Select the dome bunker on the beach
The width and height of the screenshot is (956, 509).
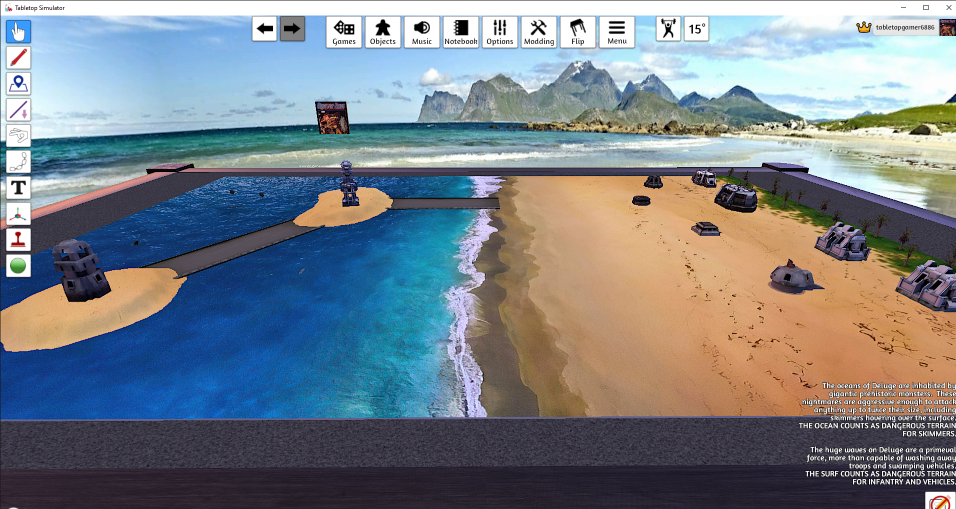click(x=792, y=276)
